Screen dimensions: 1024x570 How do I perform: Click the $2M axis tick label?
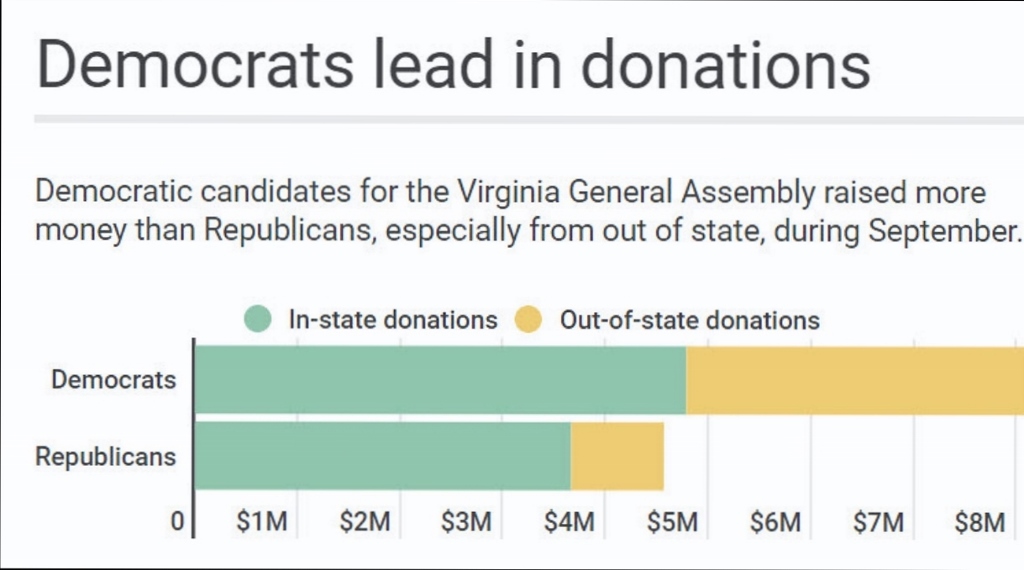[x=364, y=522]
